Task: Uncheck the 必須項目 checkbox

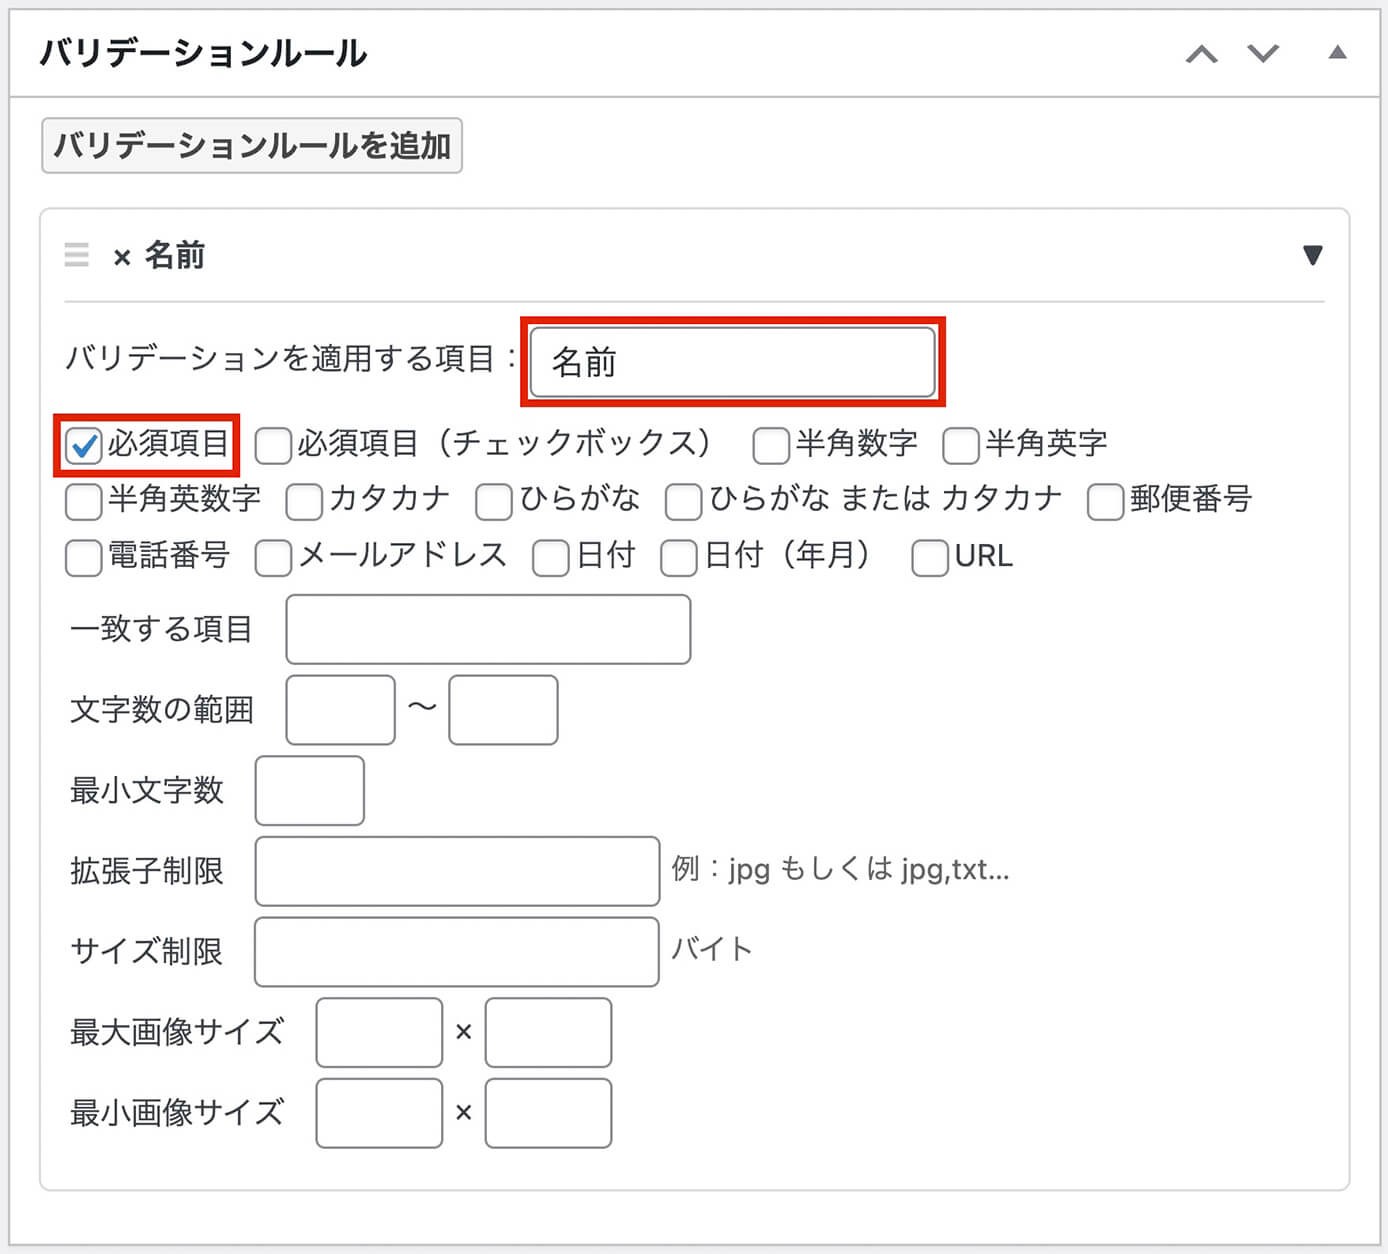Action: click(83, 445)
